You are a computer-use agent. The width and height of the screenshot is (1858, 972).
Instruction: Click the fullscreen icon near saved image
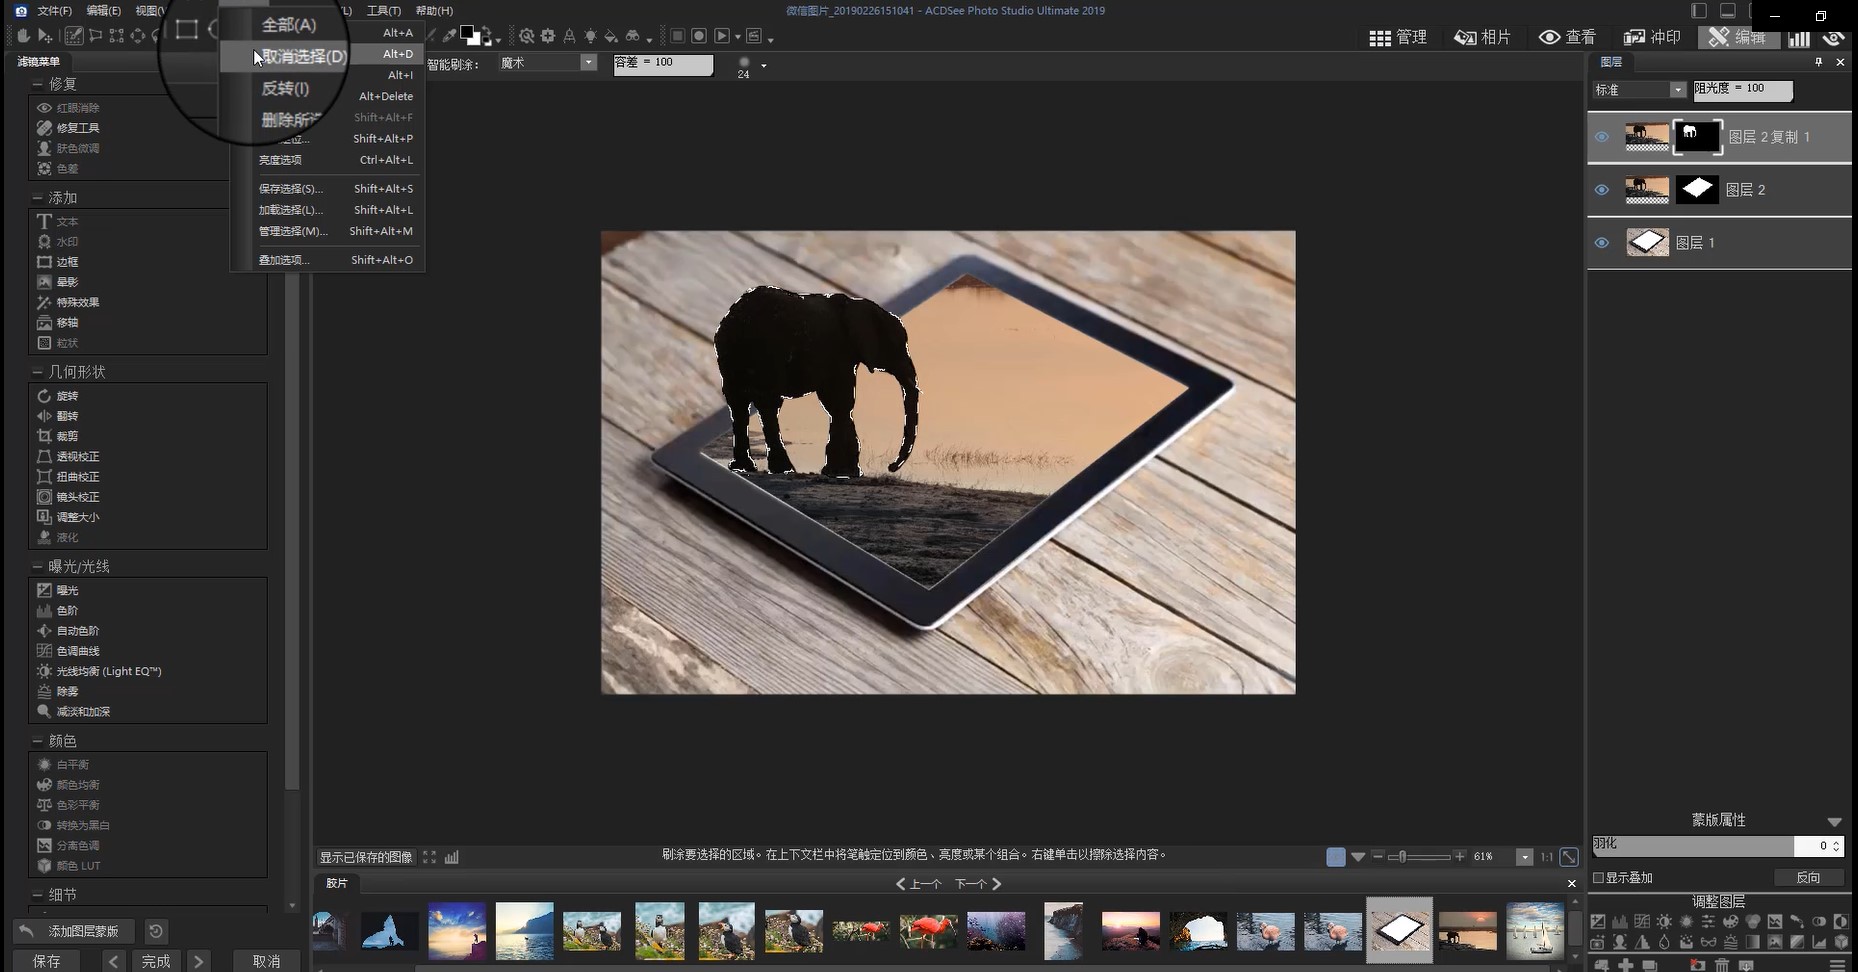pos(429,857)
